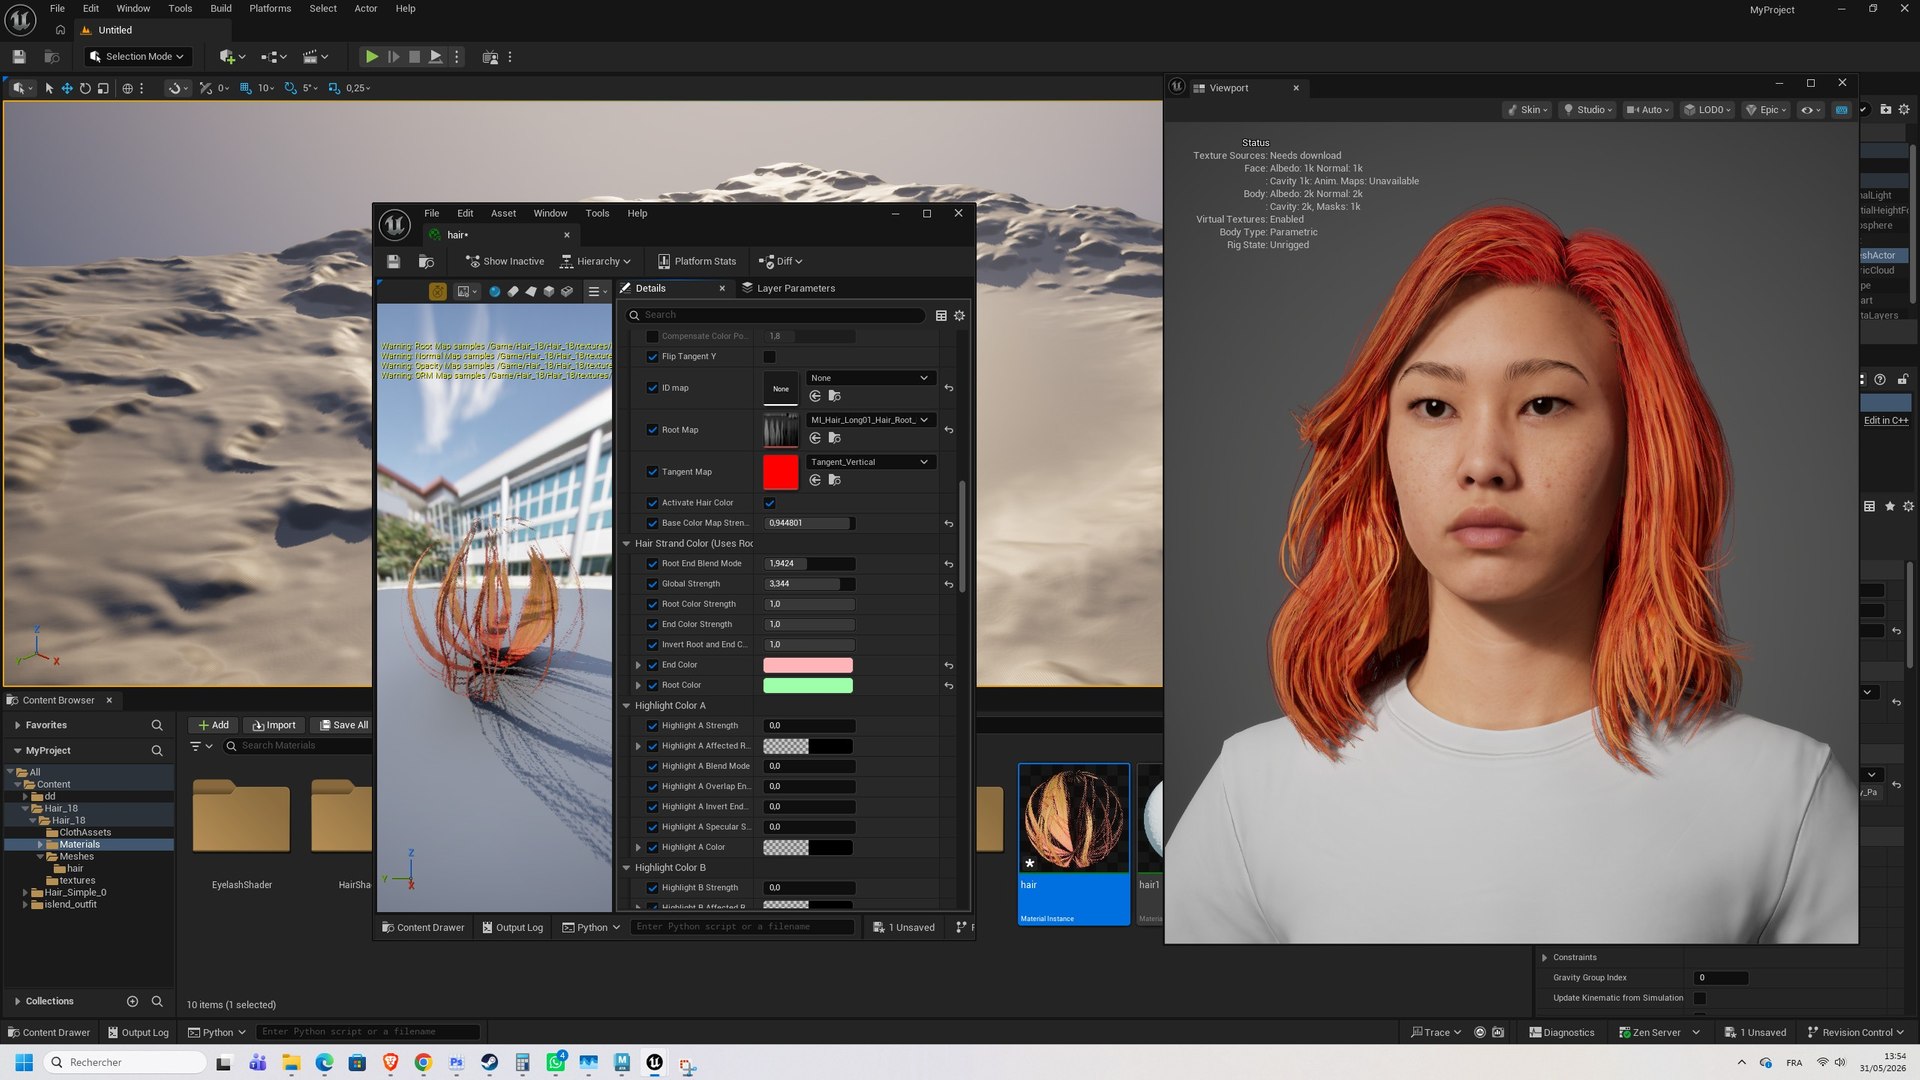Open Asset menu in material editor
Image resolution: width=1920 pixels, height=1080 pixels.
tap(503, 213)
